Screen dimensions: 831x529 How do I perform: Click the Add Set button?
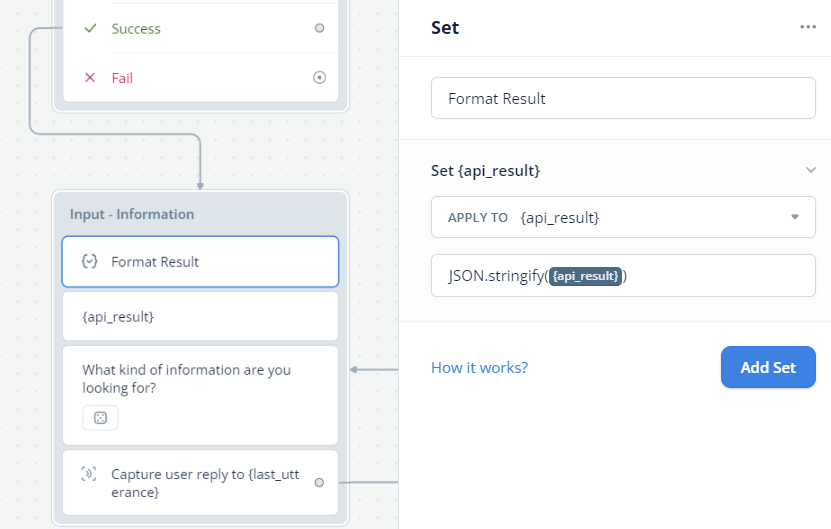768,367
